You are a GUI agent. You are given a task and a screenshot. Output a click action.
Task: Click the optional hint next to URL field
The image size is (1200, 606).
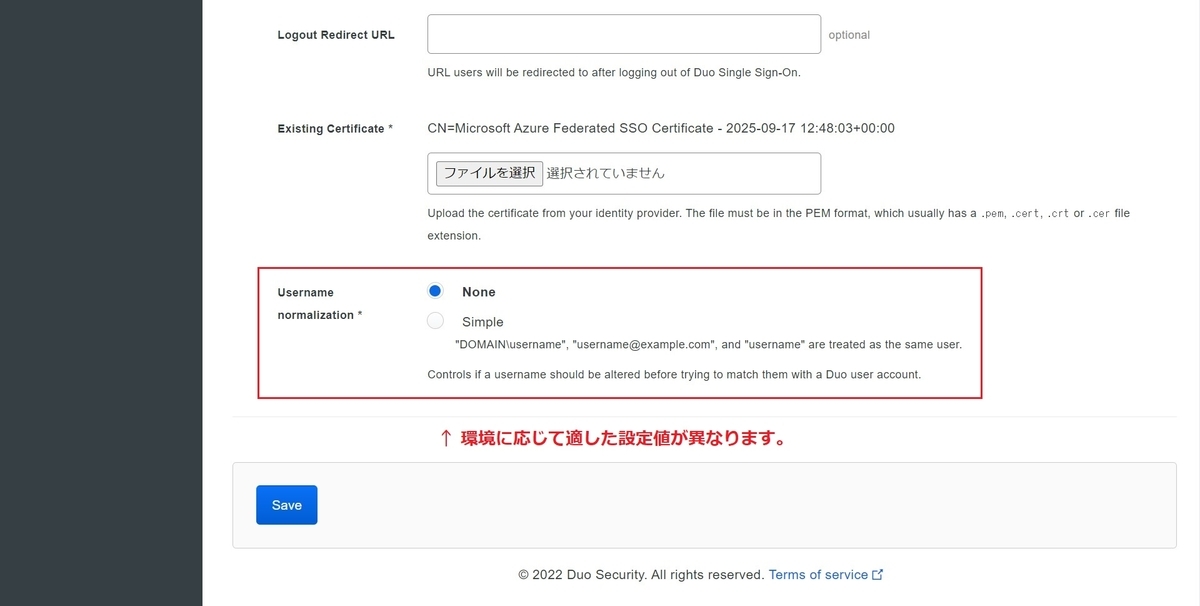point(849,35)
